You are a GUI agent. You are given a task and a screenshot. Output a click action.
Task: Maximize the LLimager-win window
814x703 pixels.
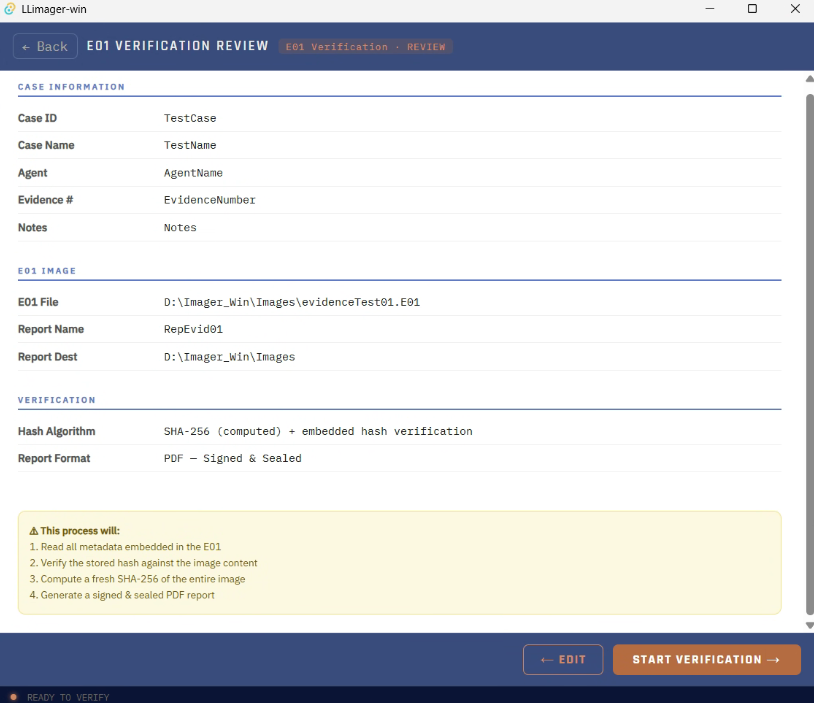[x=752, y=9]
